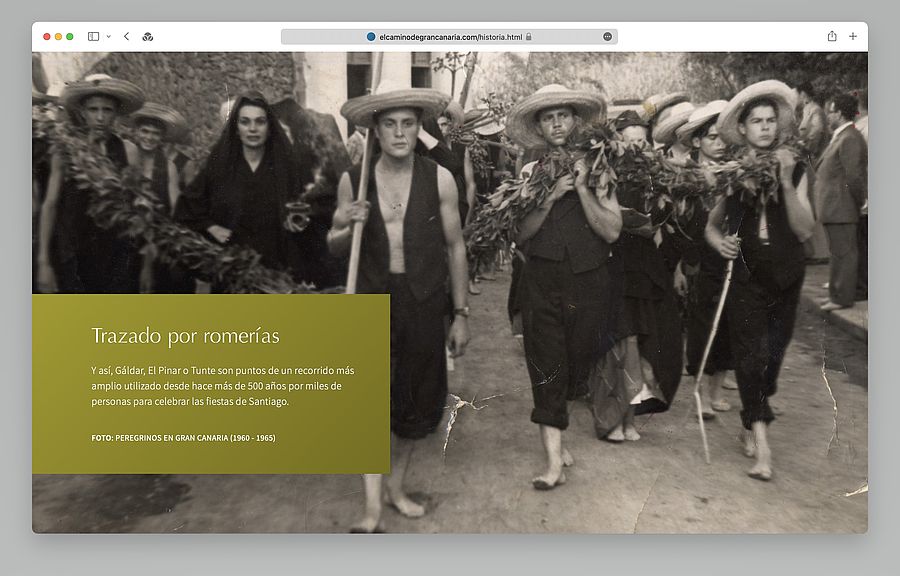Add a new tab with plus icon
The image size is (900, 576).
853,36
